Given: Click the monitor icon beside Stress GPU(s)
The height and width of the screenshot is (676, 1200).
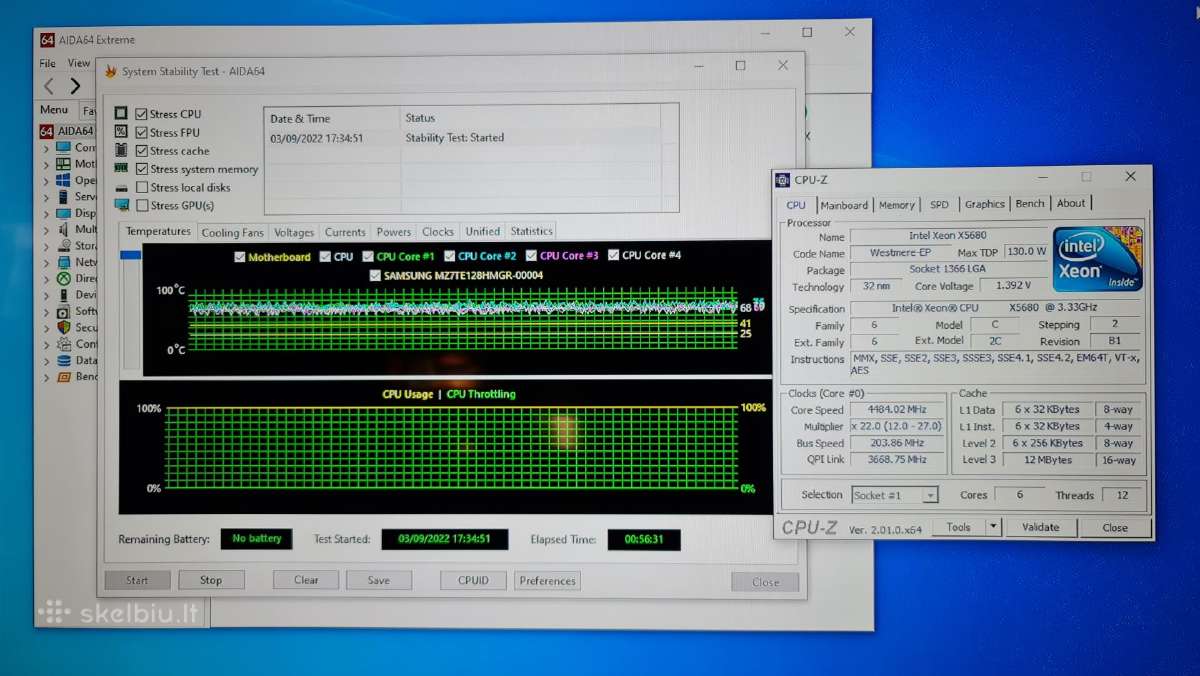Looking at the screenshot, I should (121, 205).
